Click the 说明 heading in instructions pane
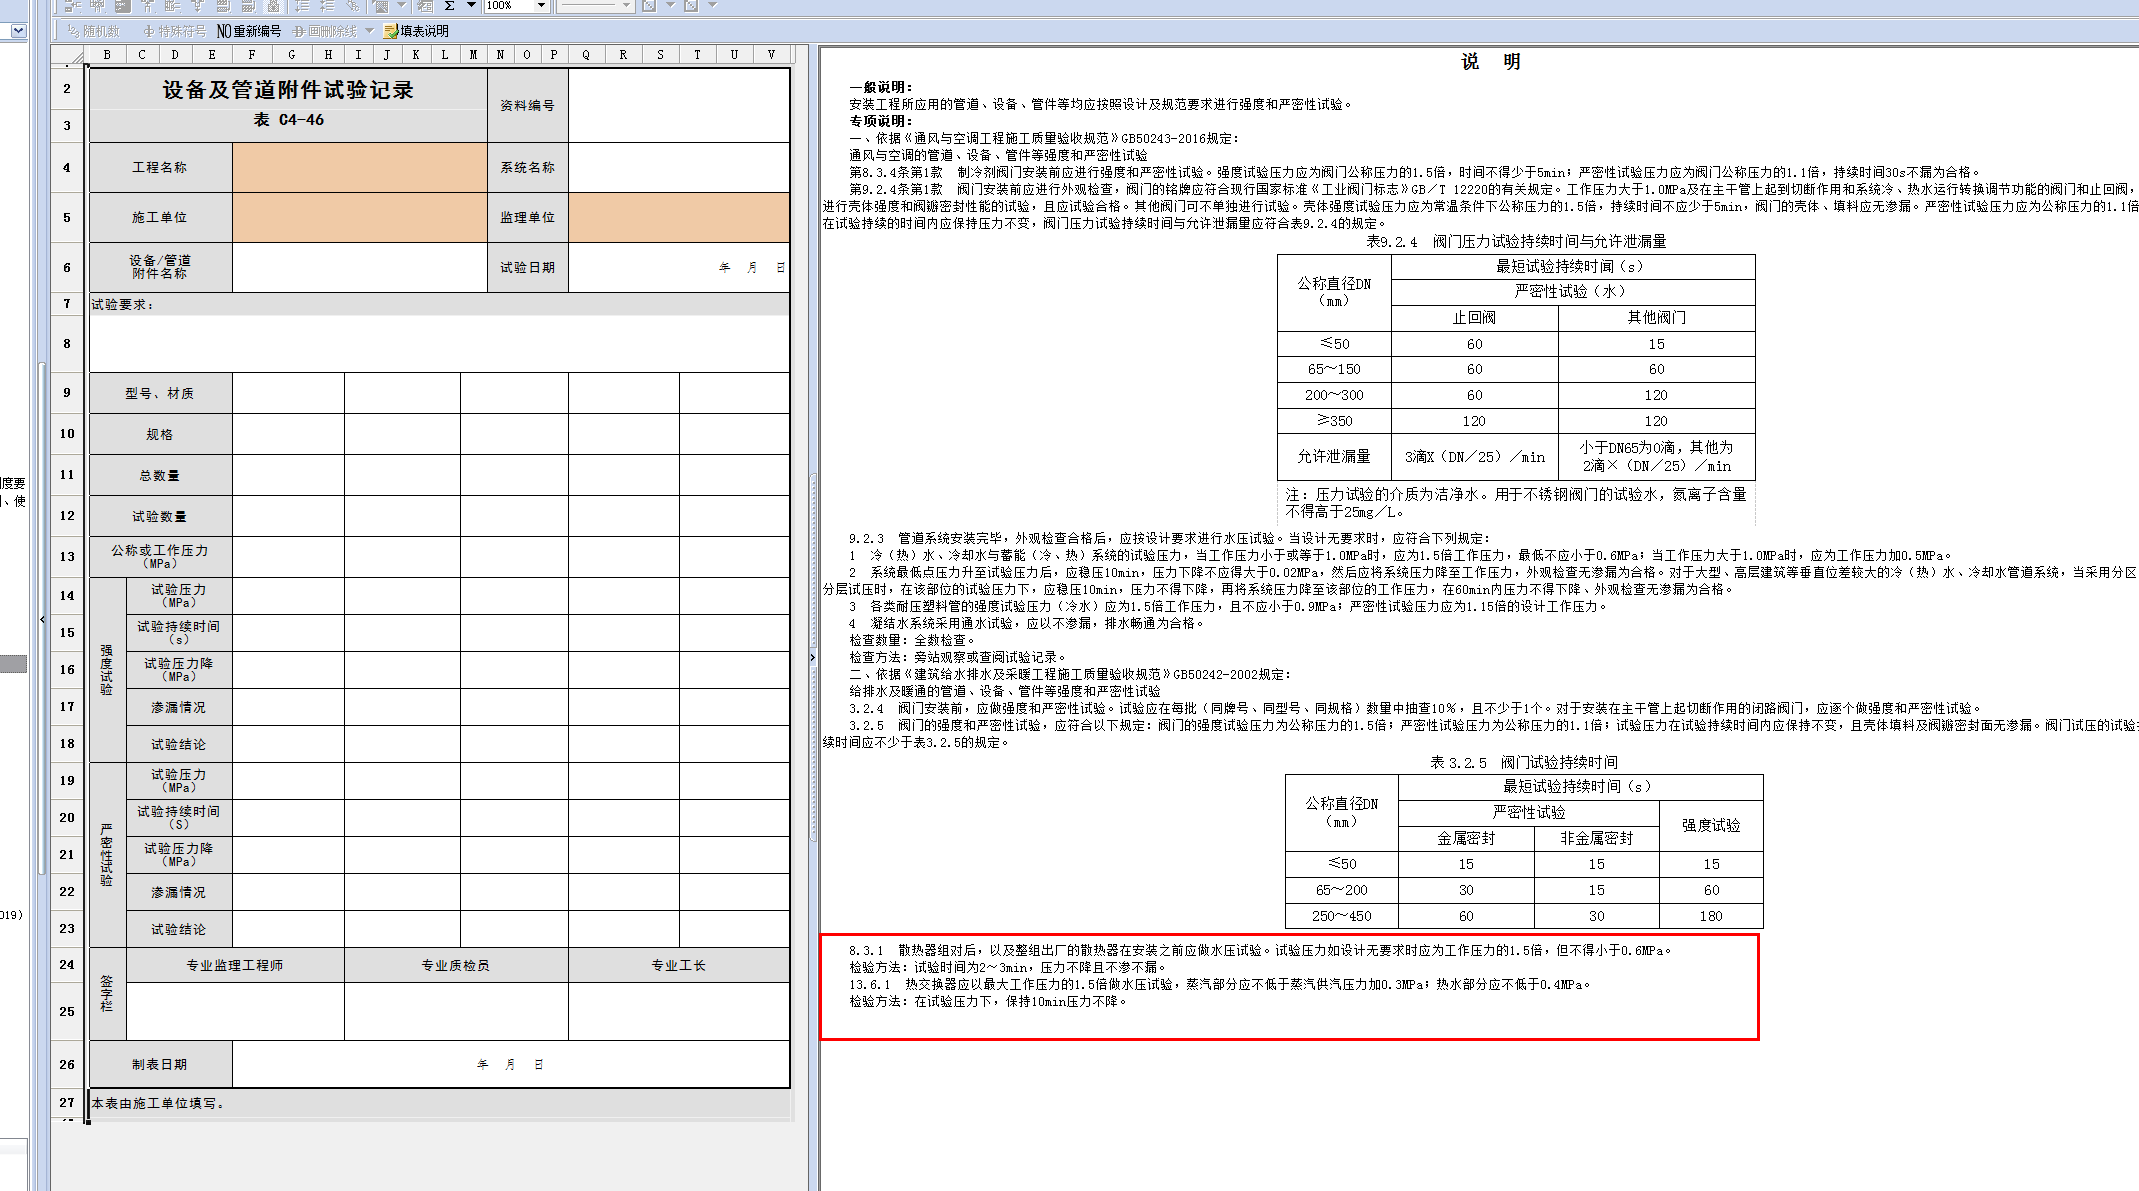Screen dimensions: 2139x1191 pyautogui.click(x=1490, y=62)
